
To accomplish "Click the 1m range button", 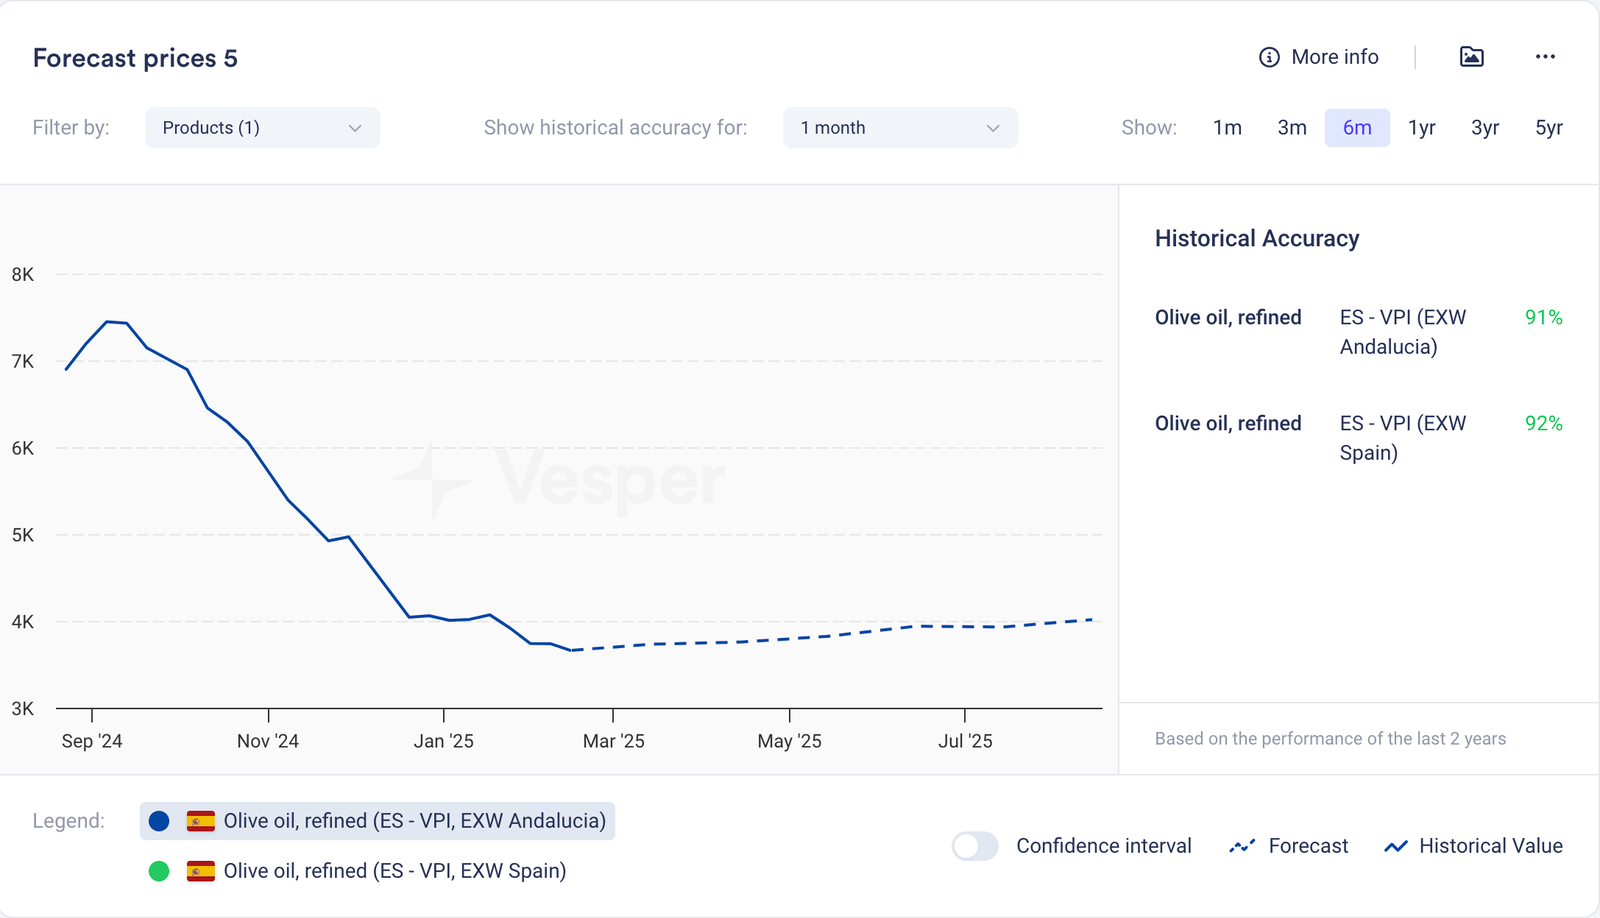I will 1227,128.
